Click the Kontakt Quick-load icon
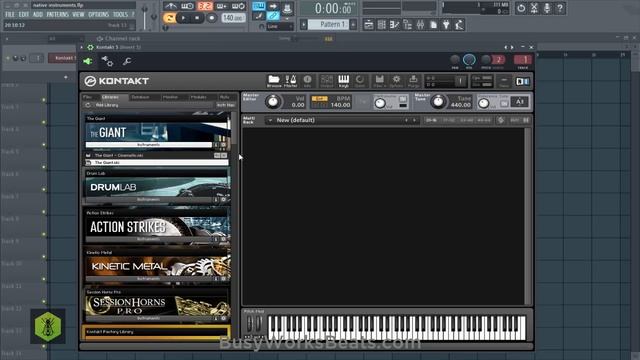This screenshot has width=640, height=360. [360, 81]
